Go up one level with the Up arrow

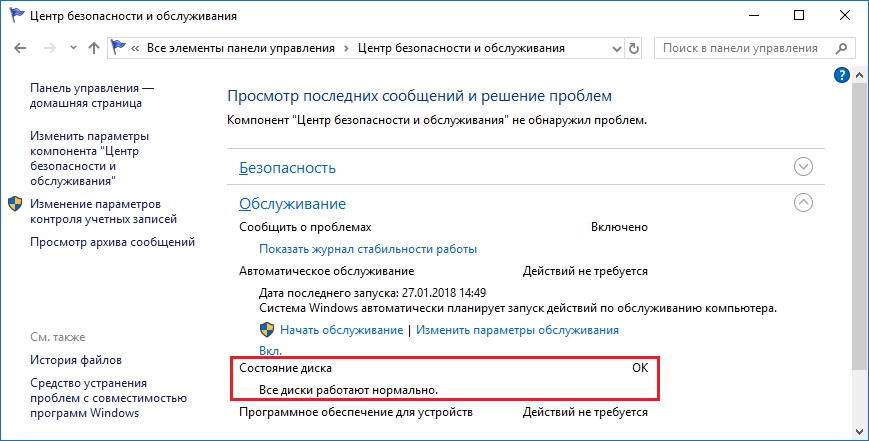[94, 48]
